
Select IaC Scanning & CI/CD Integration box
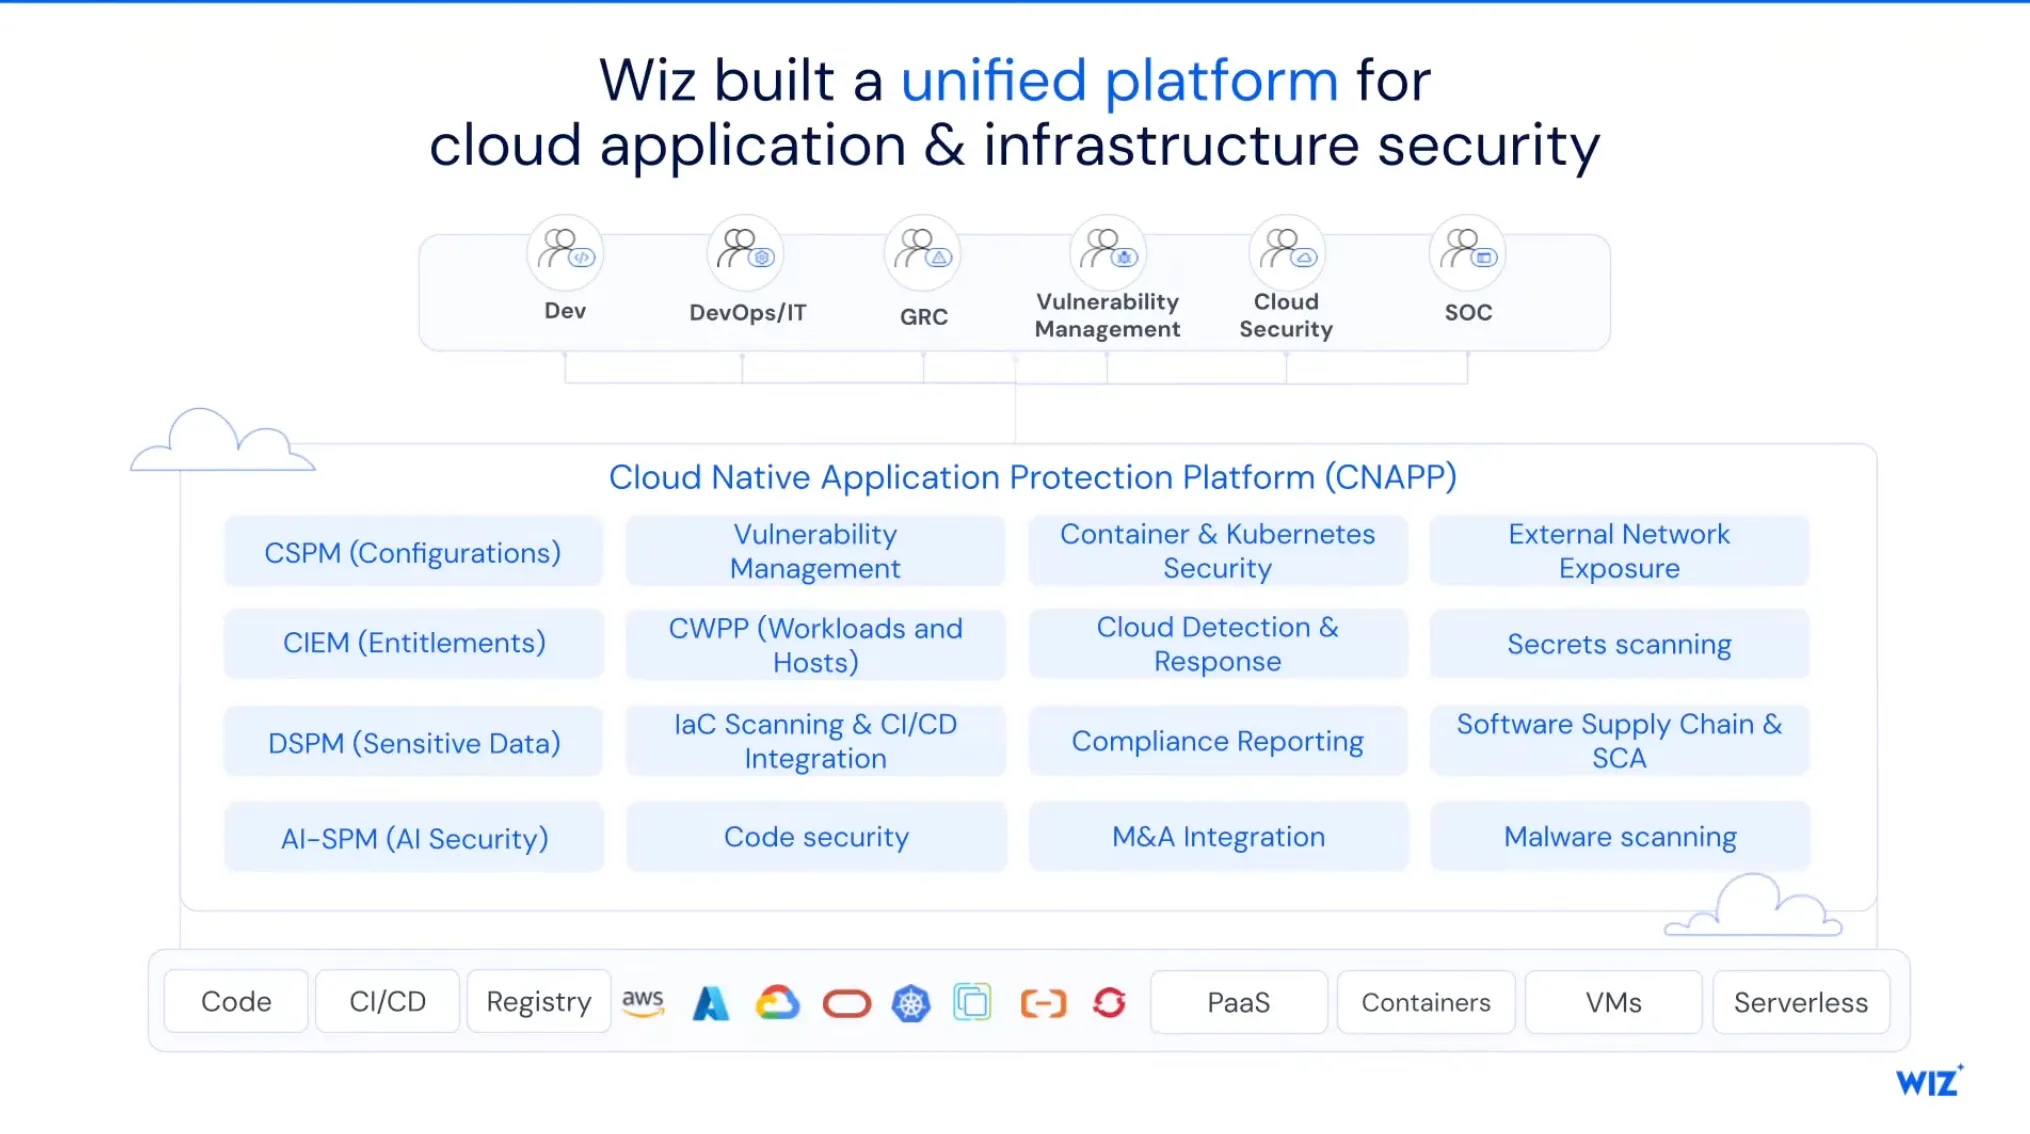815,741
